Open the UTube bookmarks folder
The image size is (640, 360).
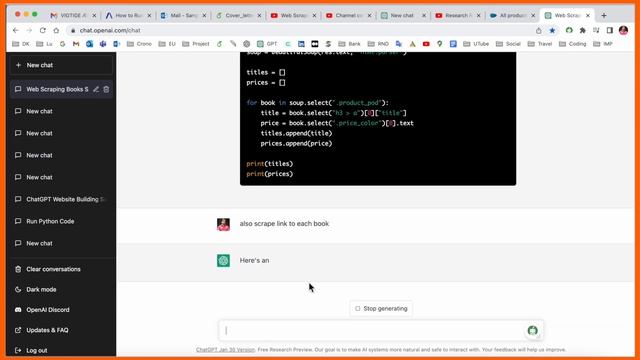pos(476,44)
